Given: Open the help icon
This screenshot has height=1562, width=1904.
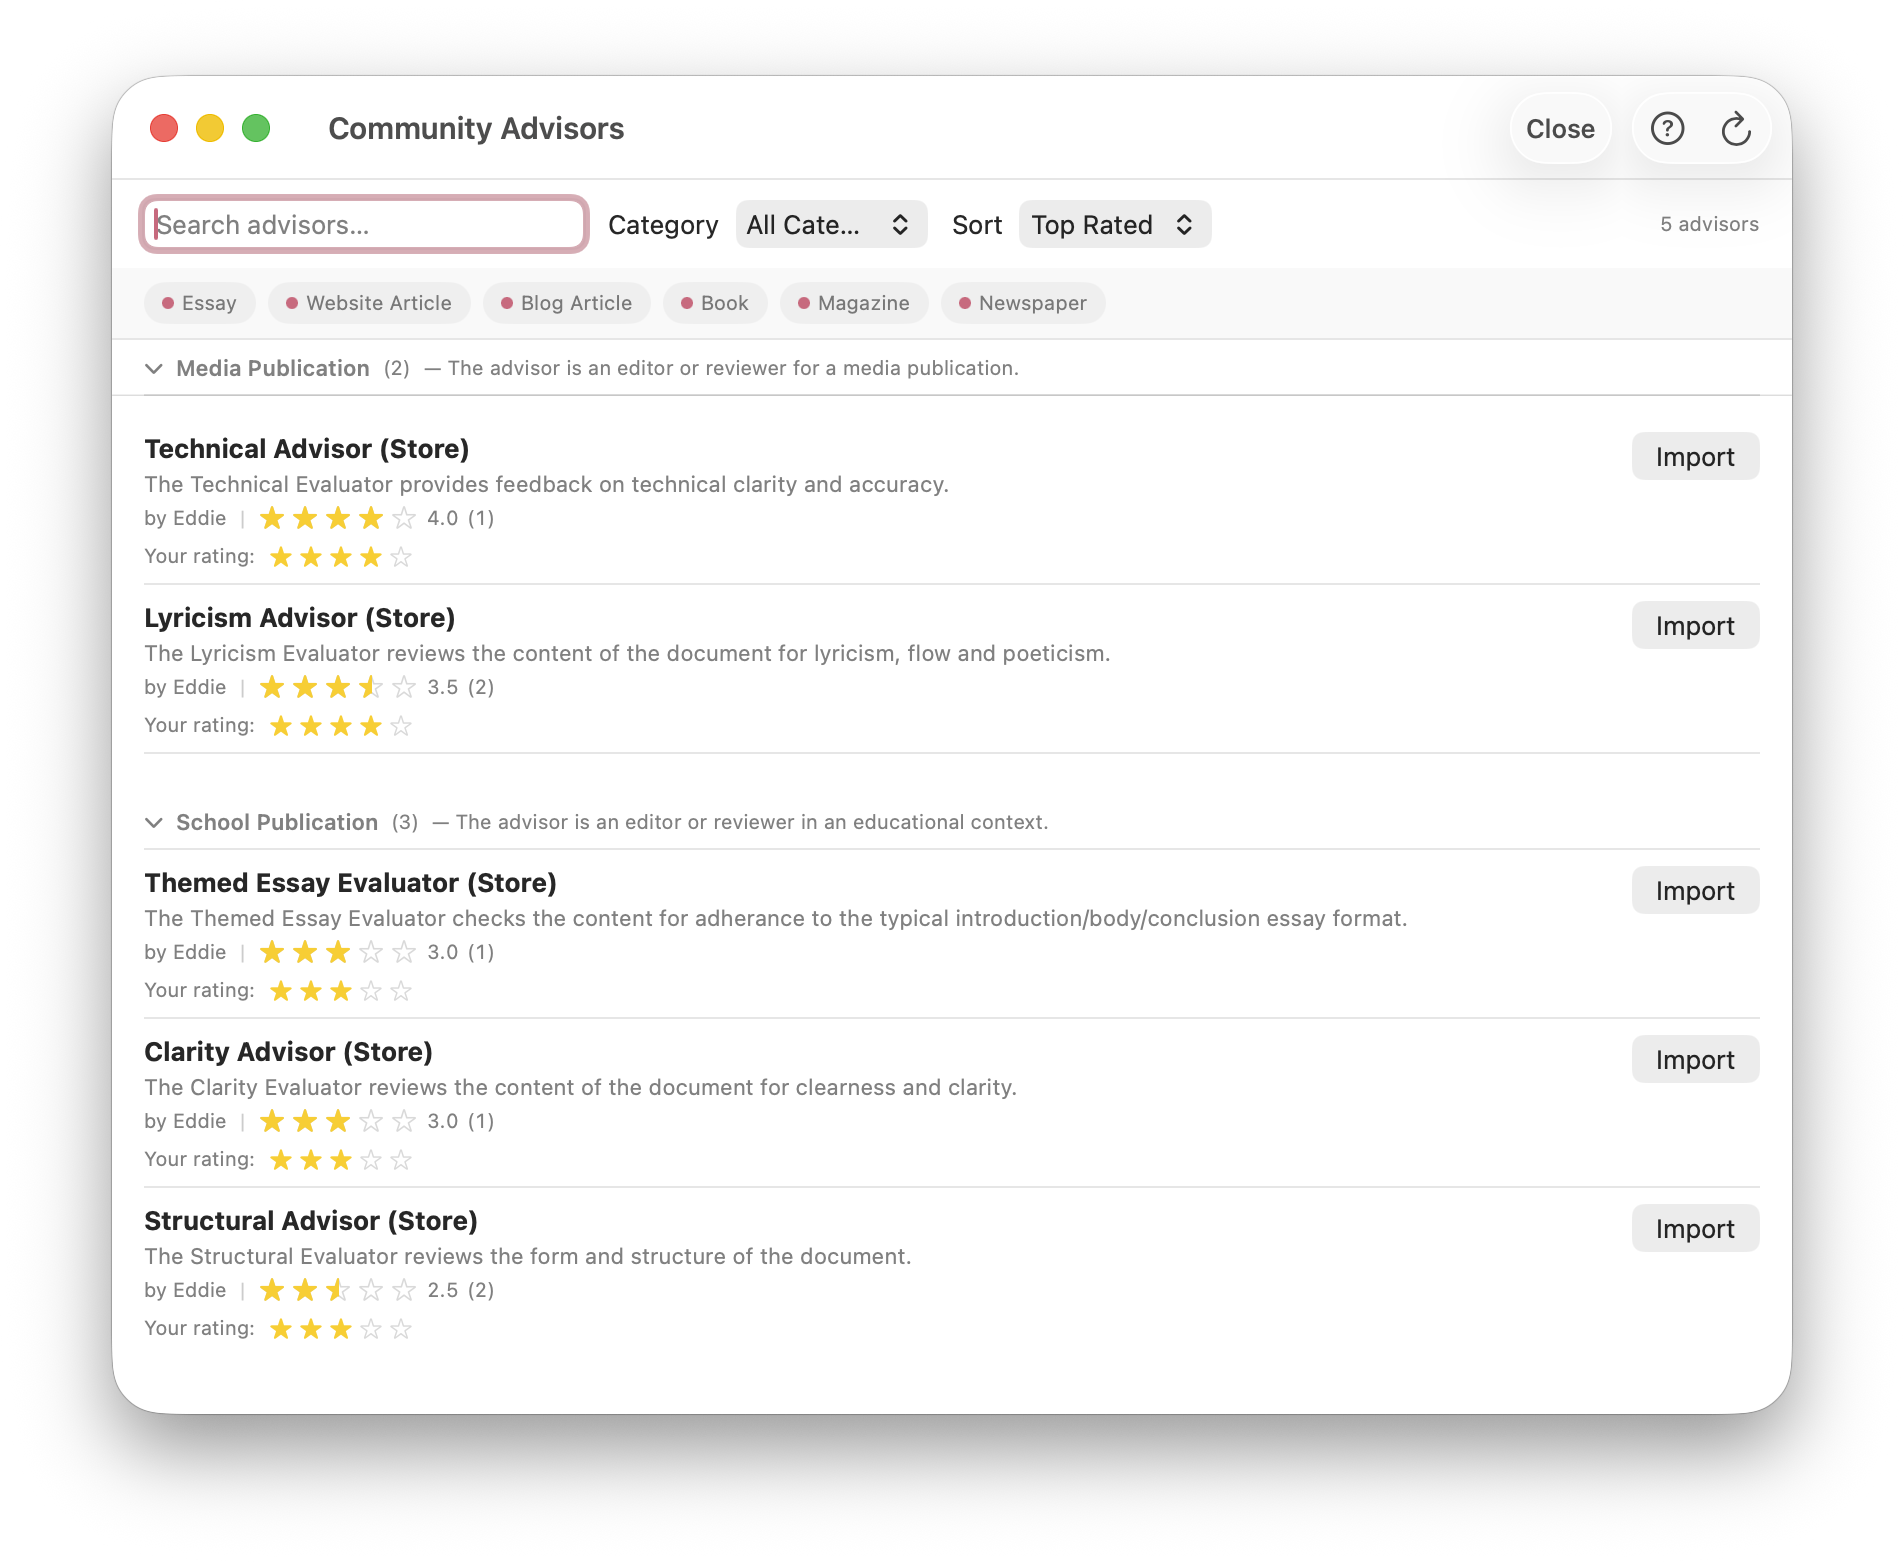Looking at the screenshot, I should [x=1666, y=128].
